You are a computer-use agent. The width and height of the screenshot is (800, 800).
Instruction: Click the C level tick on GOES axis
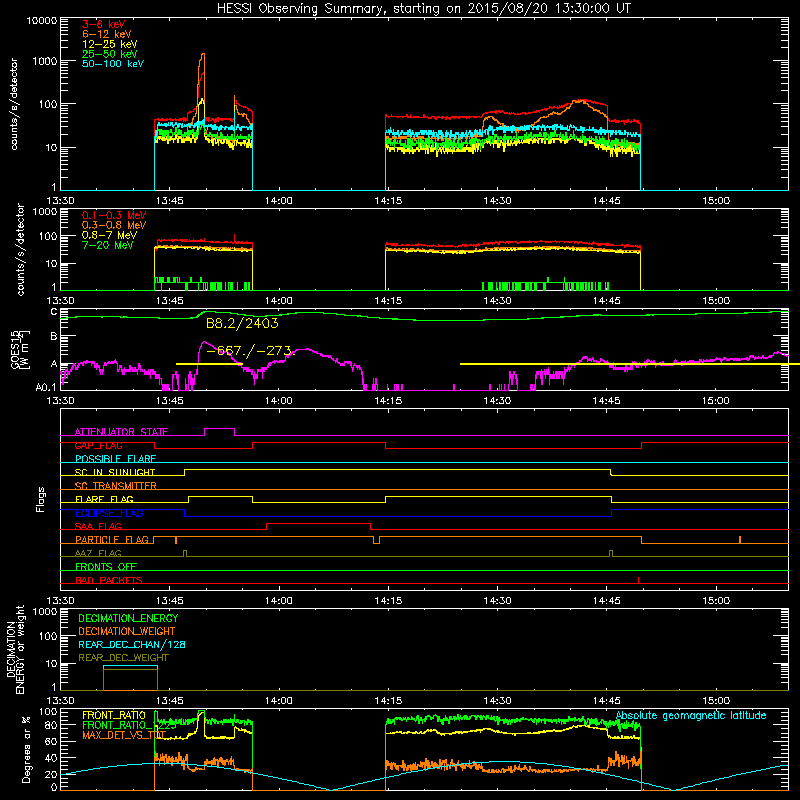point(54,312)
